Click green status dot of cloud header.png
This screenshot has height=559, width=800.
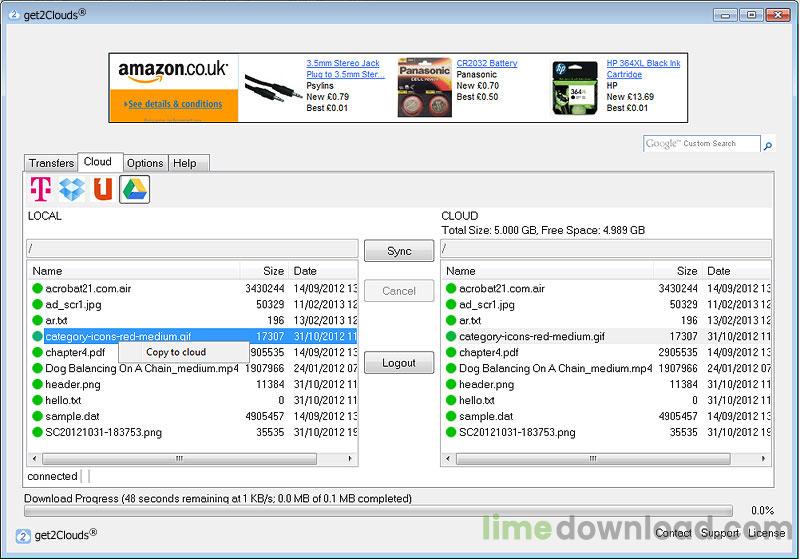point(451,384)
